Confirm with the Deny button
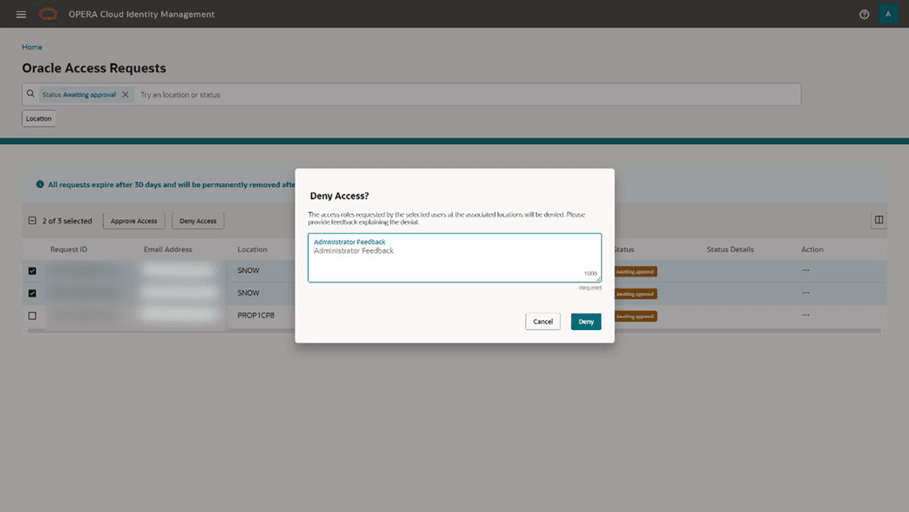 [586, 321]
